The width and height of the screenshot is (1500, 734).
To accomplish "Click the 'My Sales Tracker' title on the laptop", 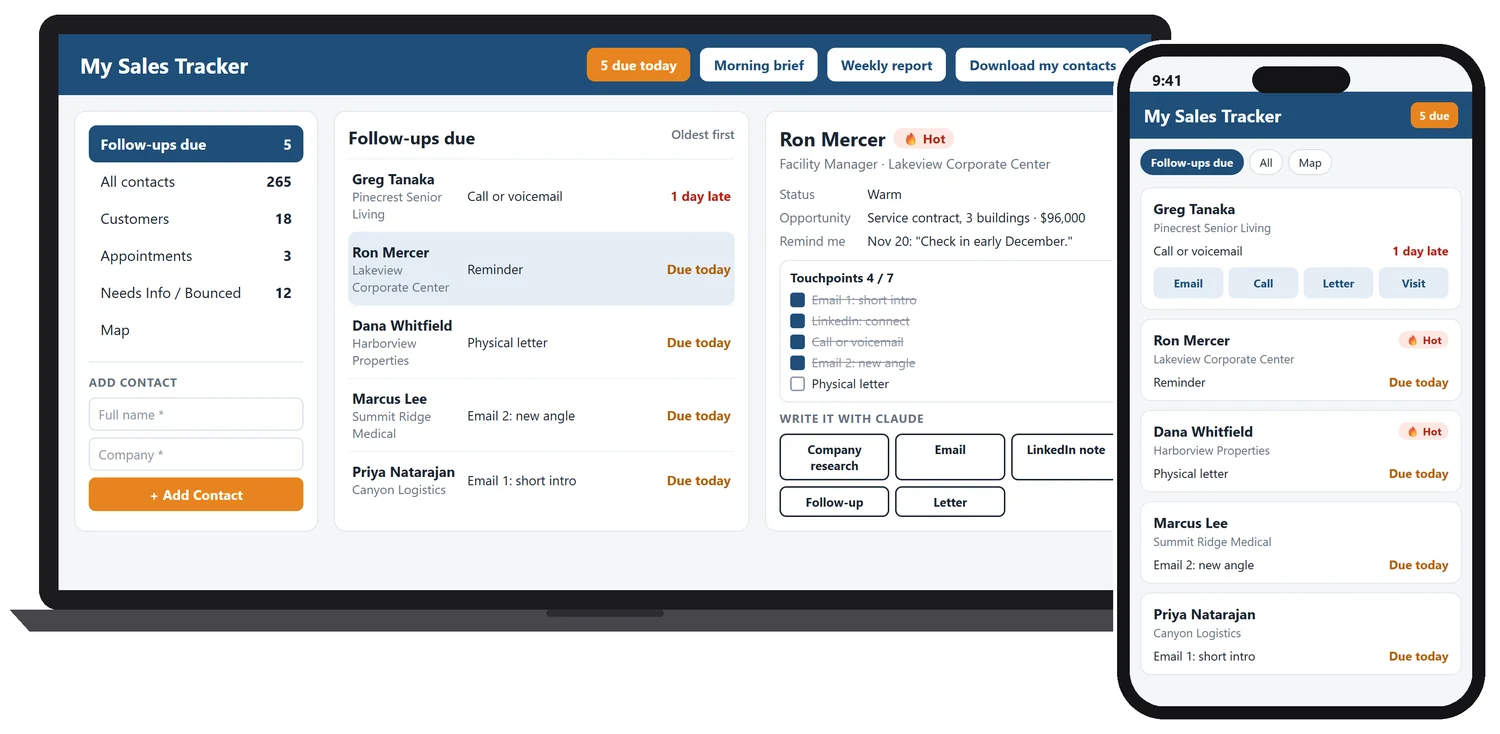I will (x=164, y=66).
